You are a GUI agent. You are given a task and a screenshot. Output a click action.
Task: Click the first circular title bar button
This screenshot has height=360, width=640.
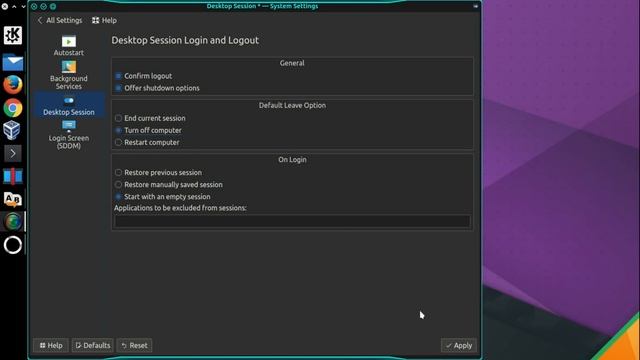pyautogui.click(x=34, y=7)
